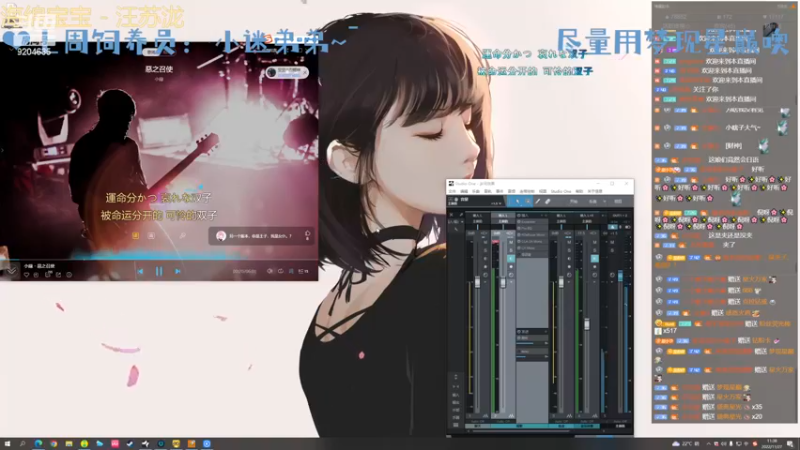Mute the Main output channel
800x450 pixels.
612,242
